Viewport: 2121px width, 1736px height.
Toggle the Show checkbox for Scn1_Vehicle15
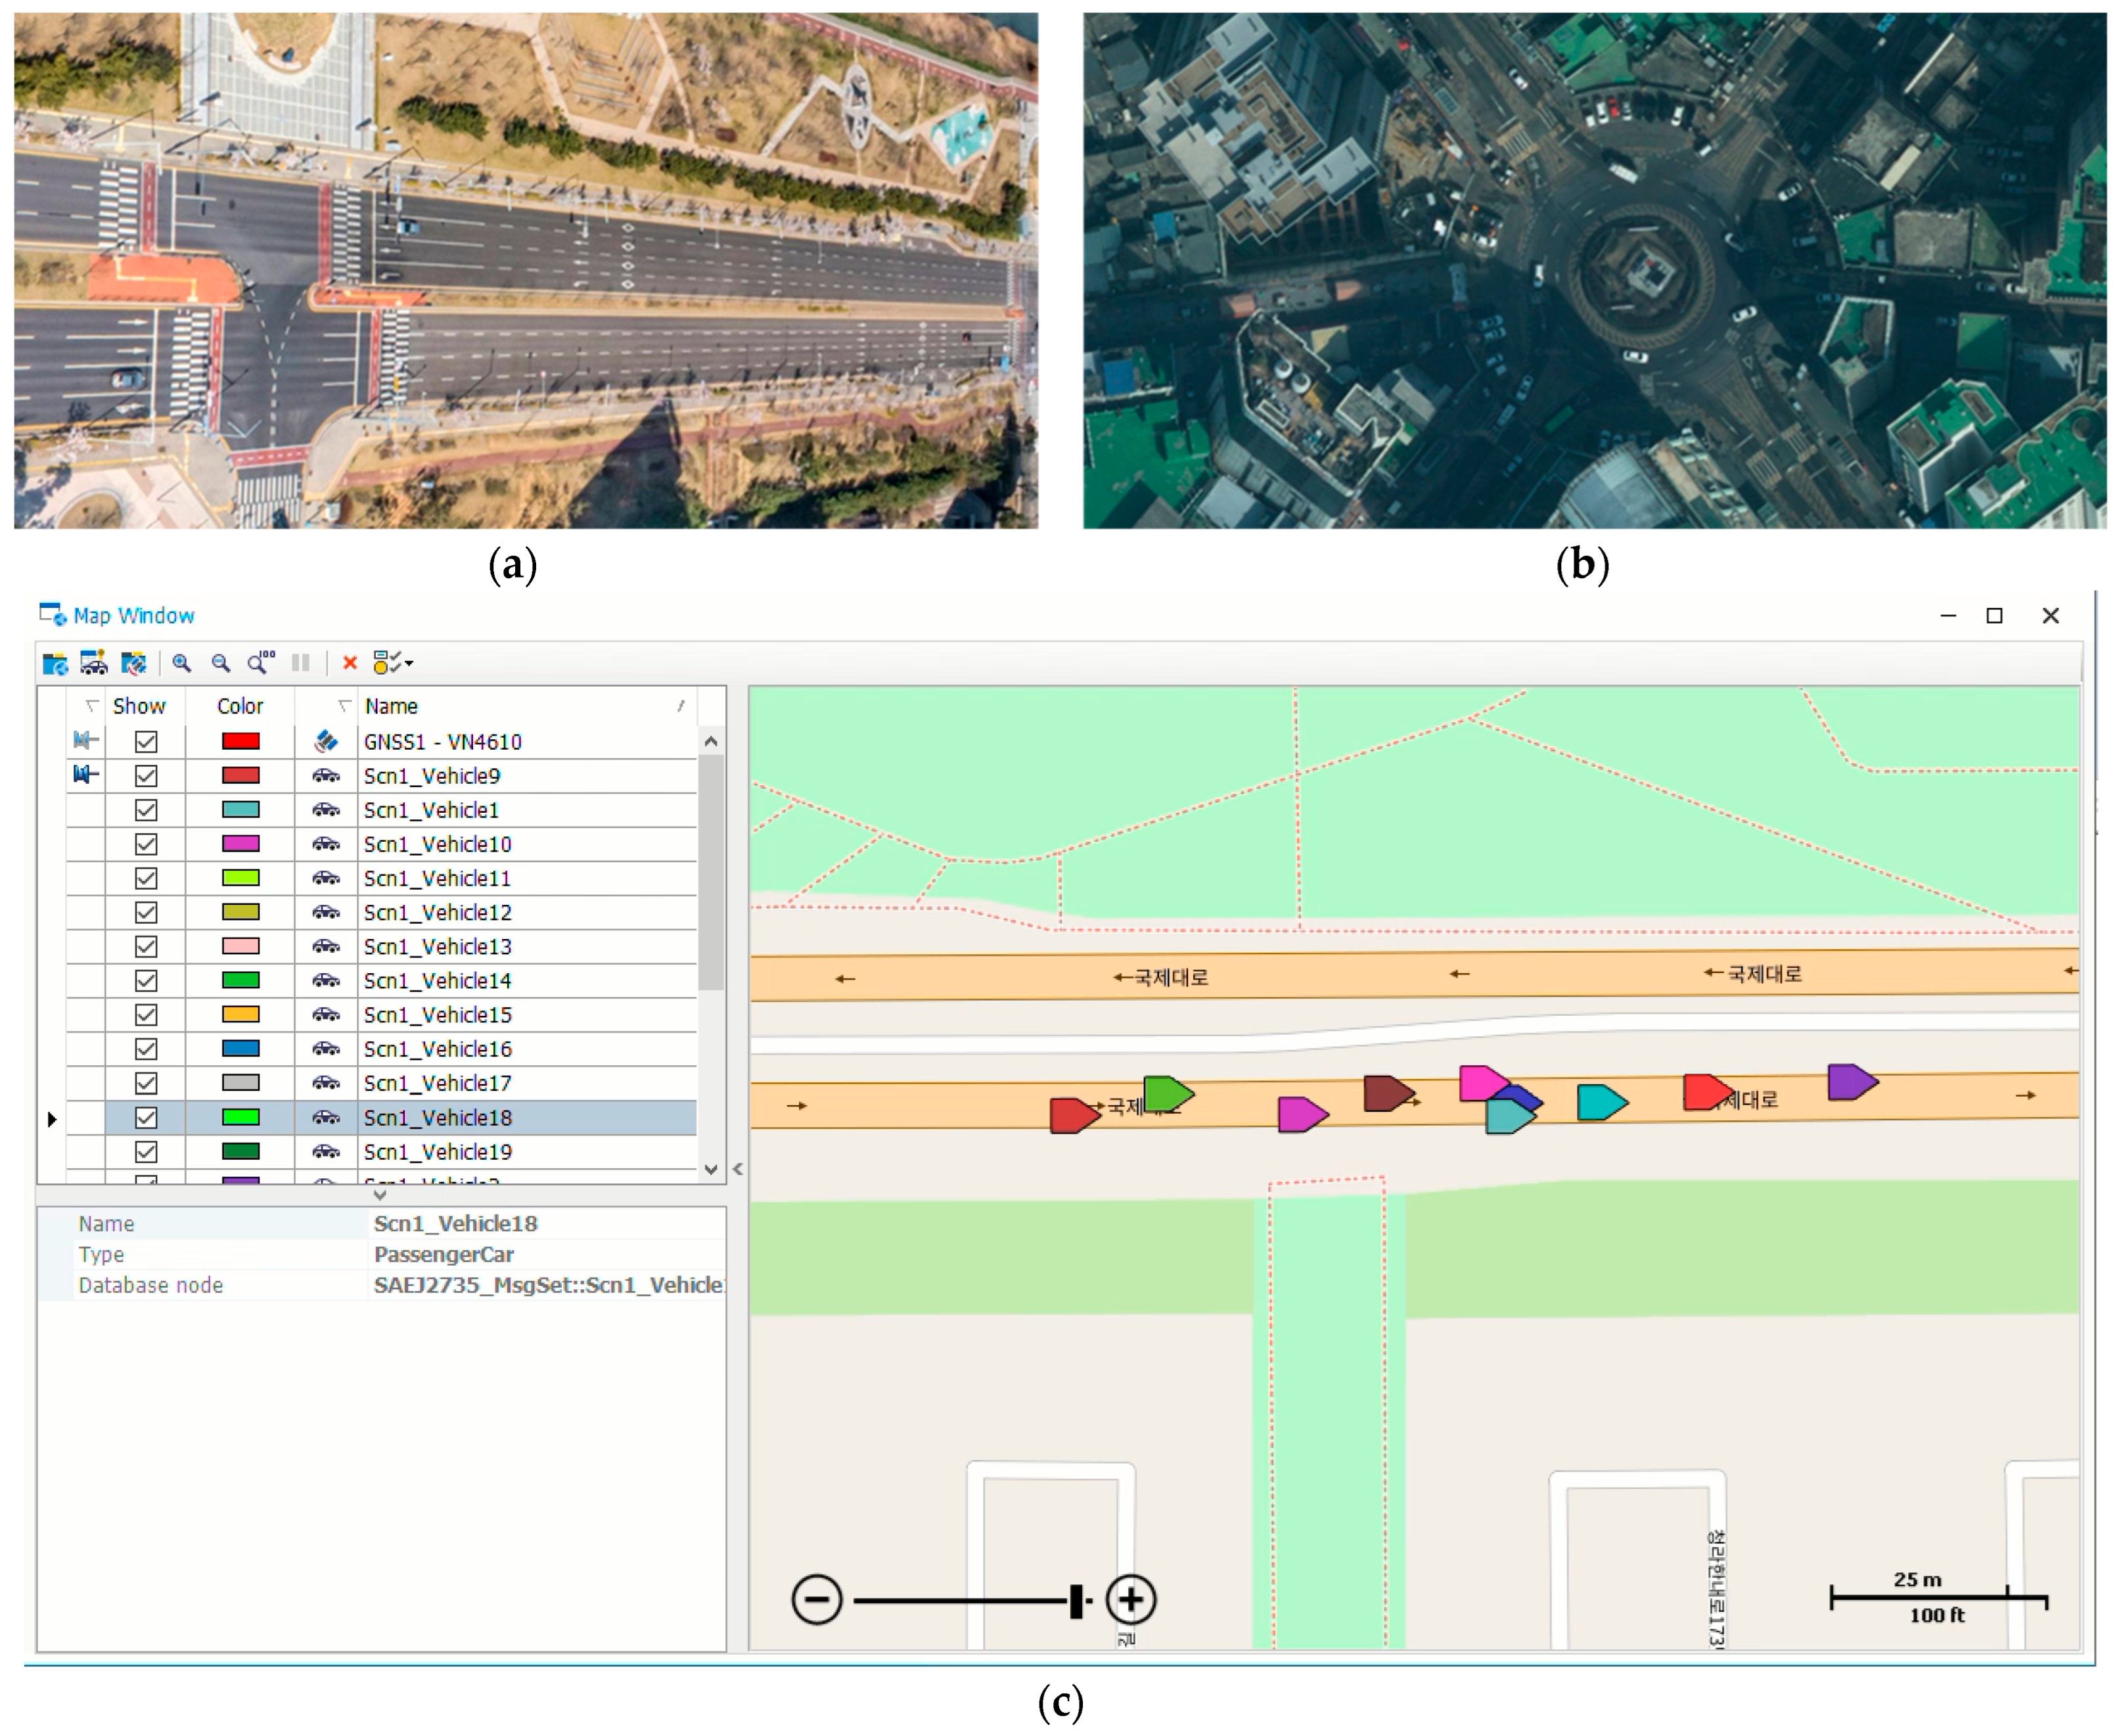pos(146,1015)
